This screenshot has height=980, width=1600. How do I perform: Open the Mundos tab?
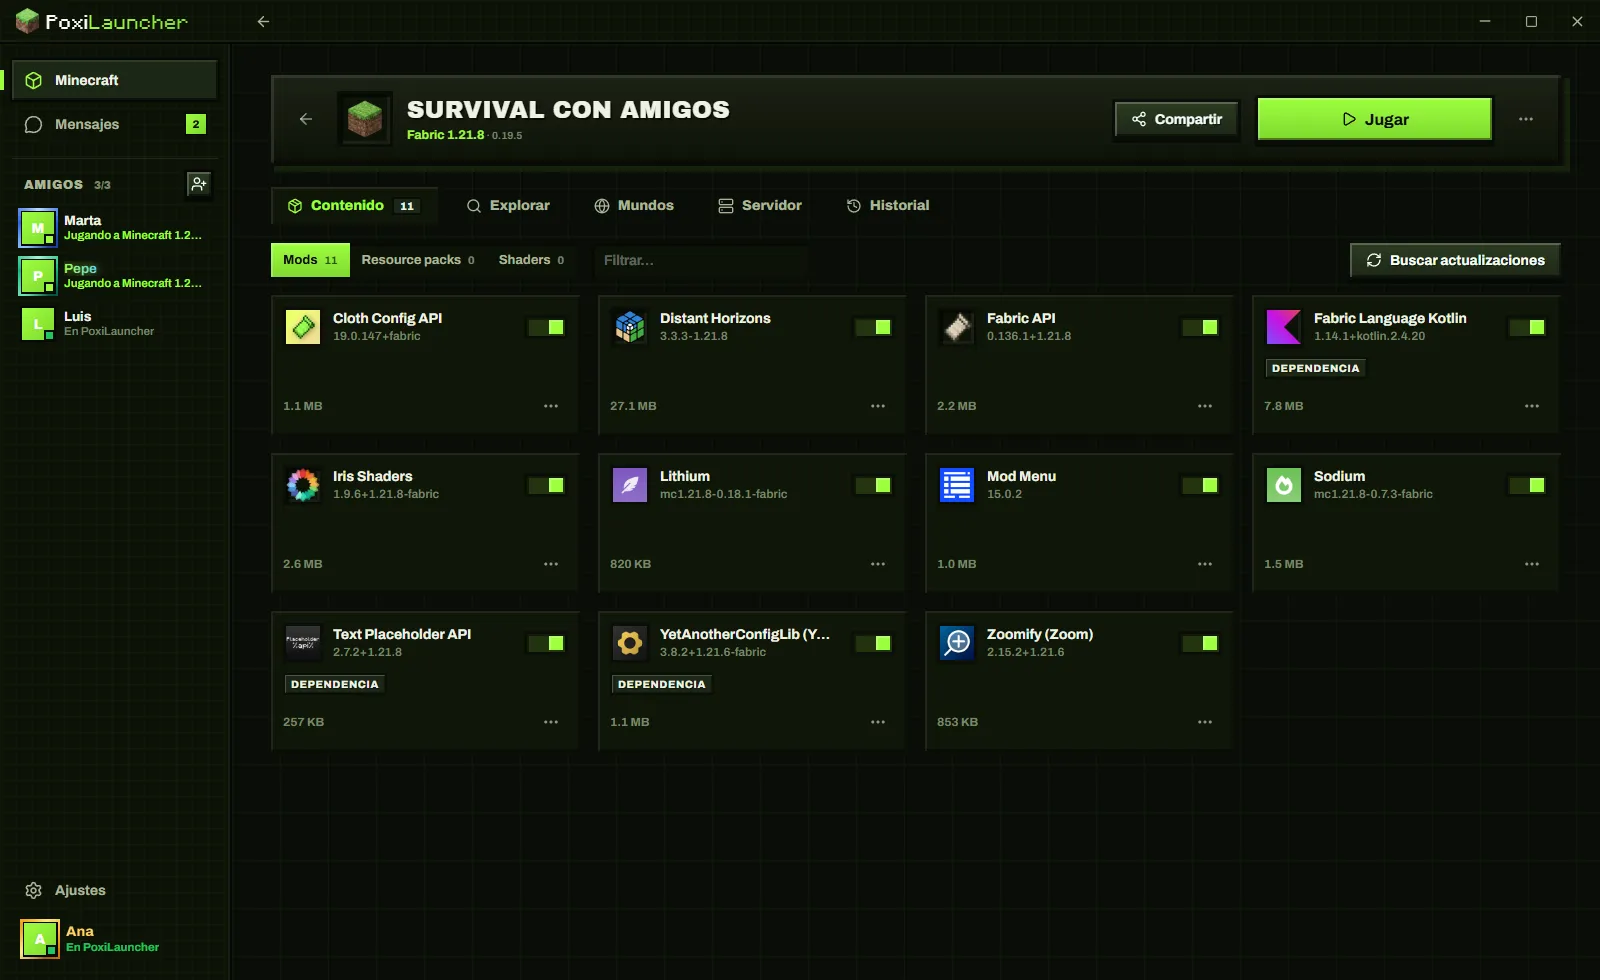(634, 205)
